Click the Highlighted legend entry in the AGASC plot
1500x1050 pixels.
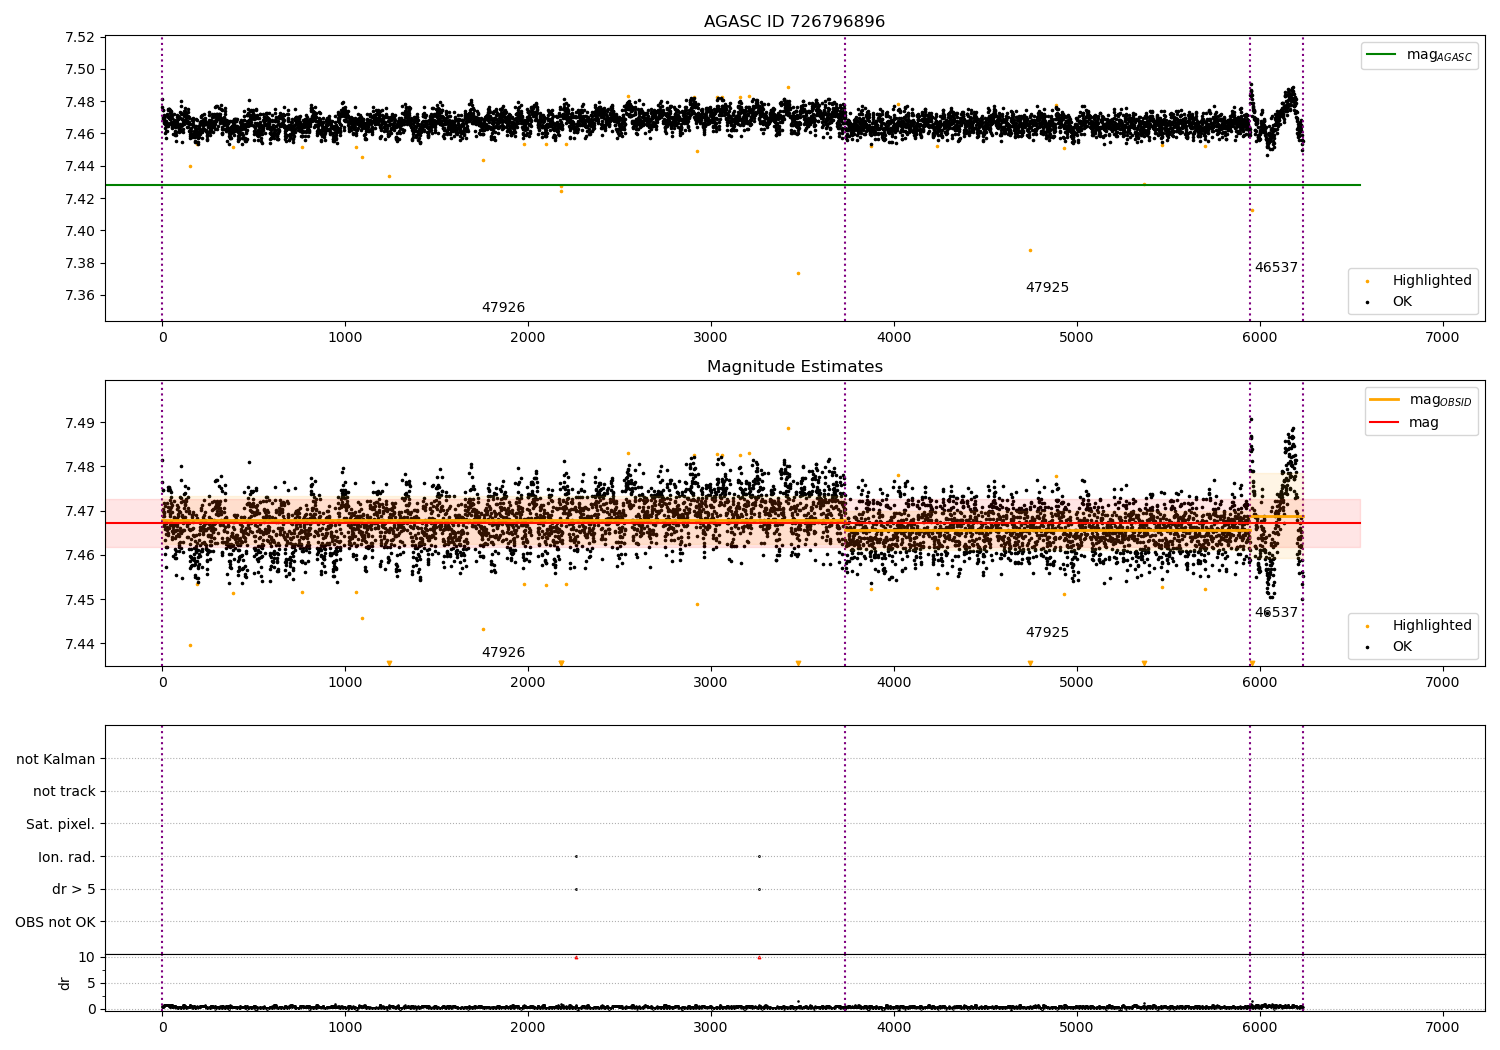point(1432,281)
